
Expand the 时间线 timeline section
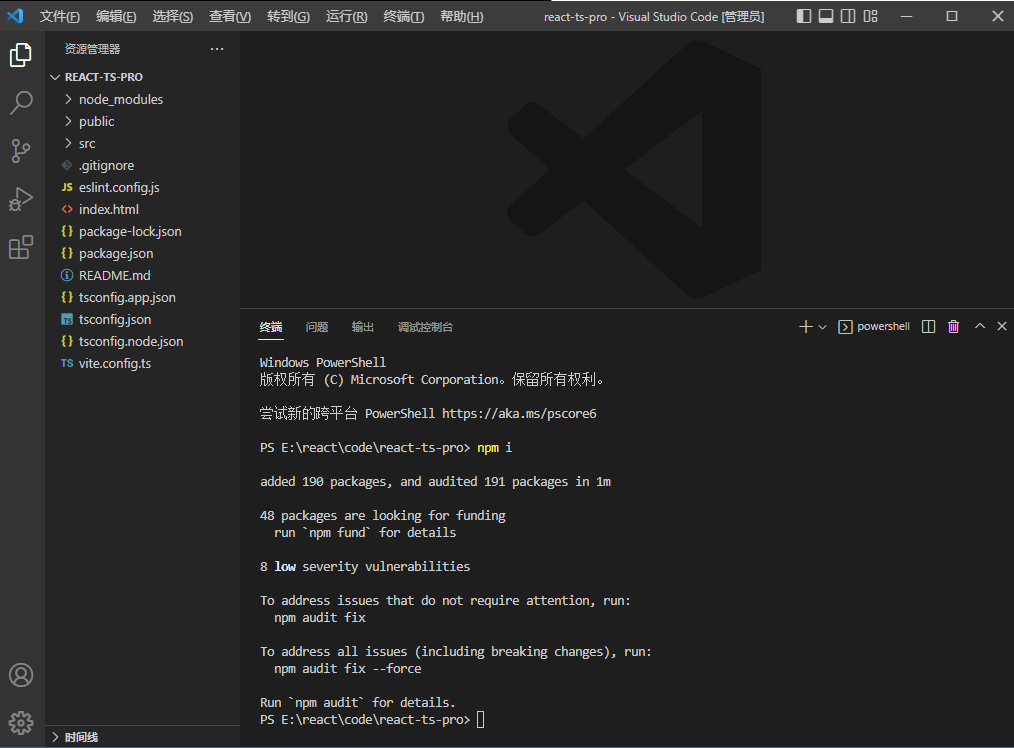point(142,737)
